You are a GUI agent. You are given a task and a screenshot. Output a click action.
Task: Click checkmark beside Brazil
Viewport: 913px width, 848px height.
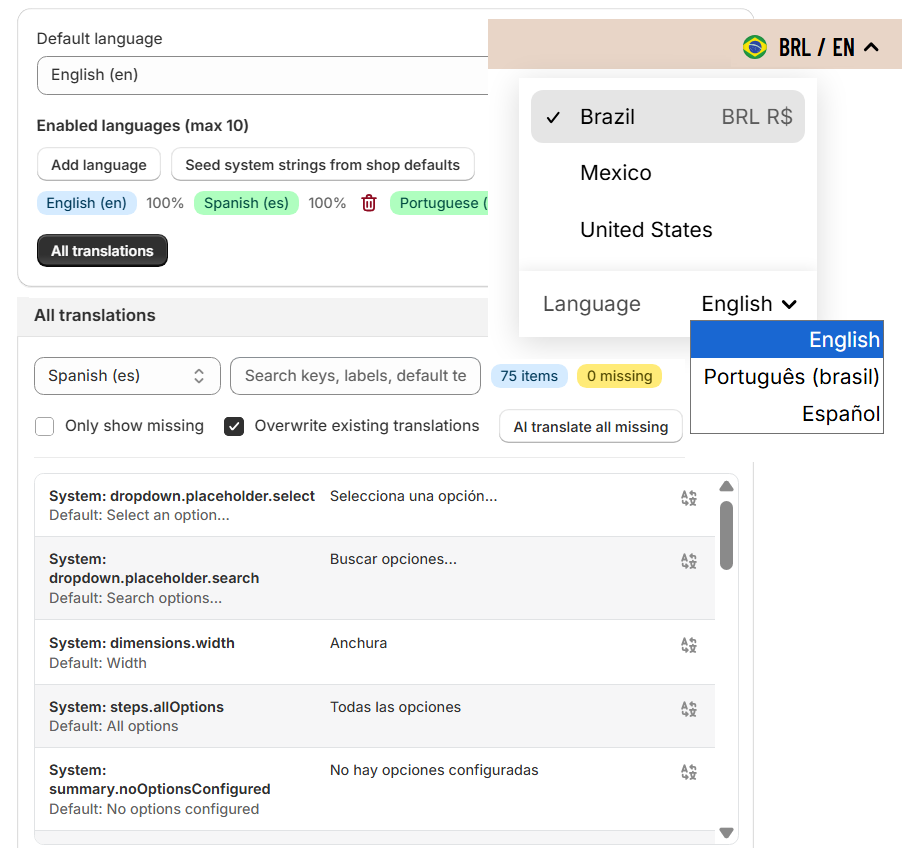[x=553, y=117]
